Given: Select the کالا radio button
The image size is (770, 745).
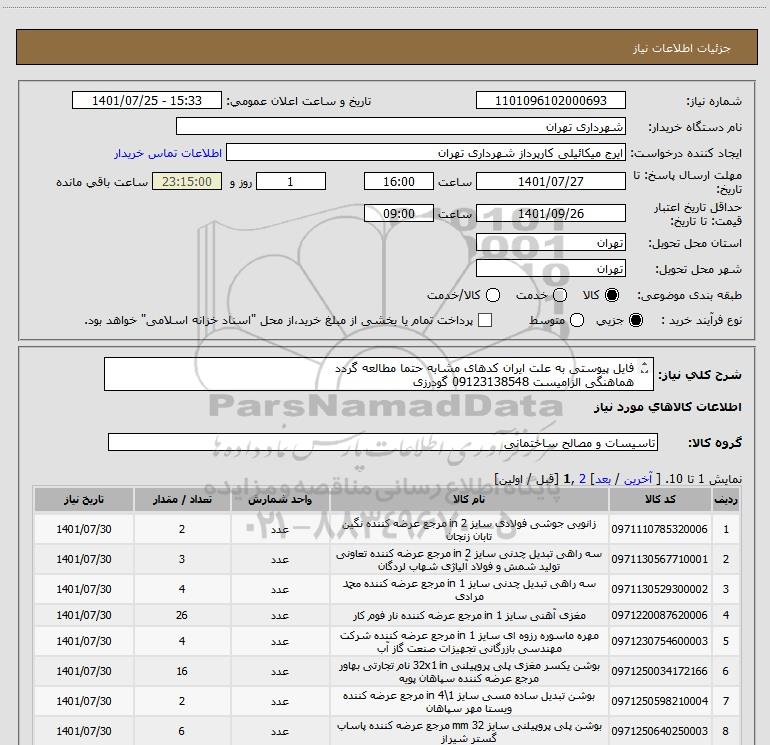Looking at the screenshot, I should [612, 295].
